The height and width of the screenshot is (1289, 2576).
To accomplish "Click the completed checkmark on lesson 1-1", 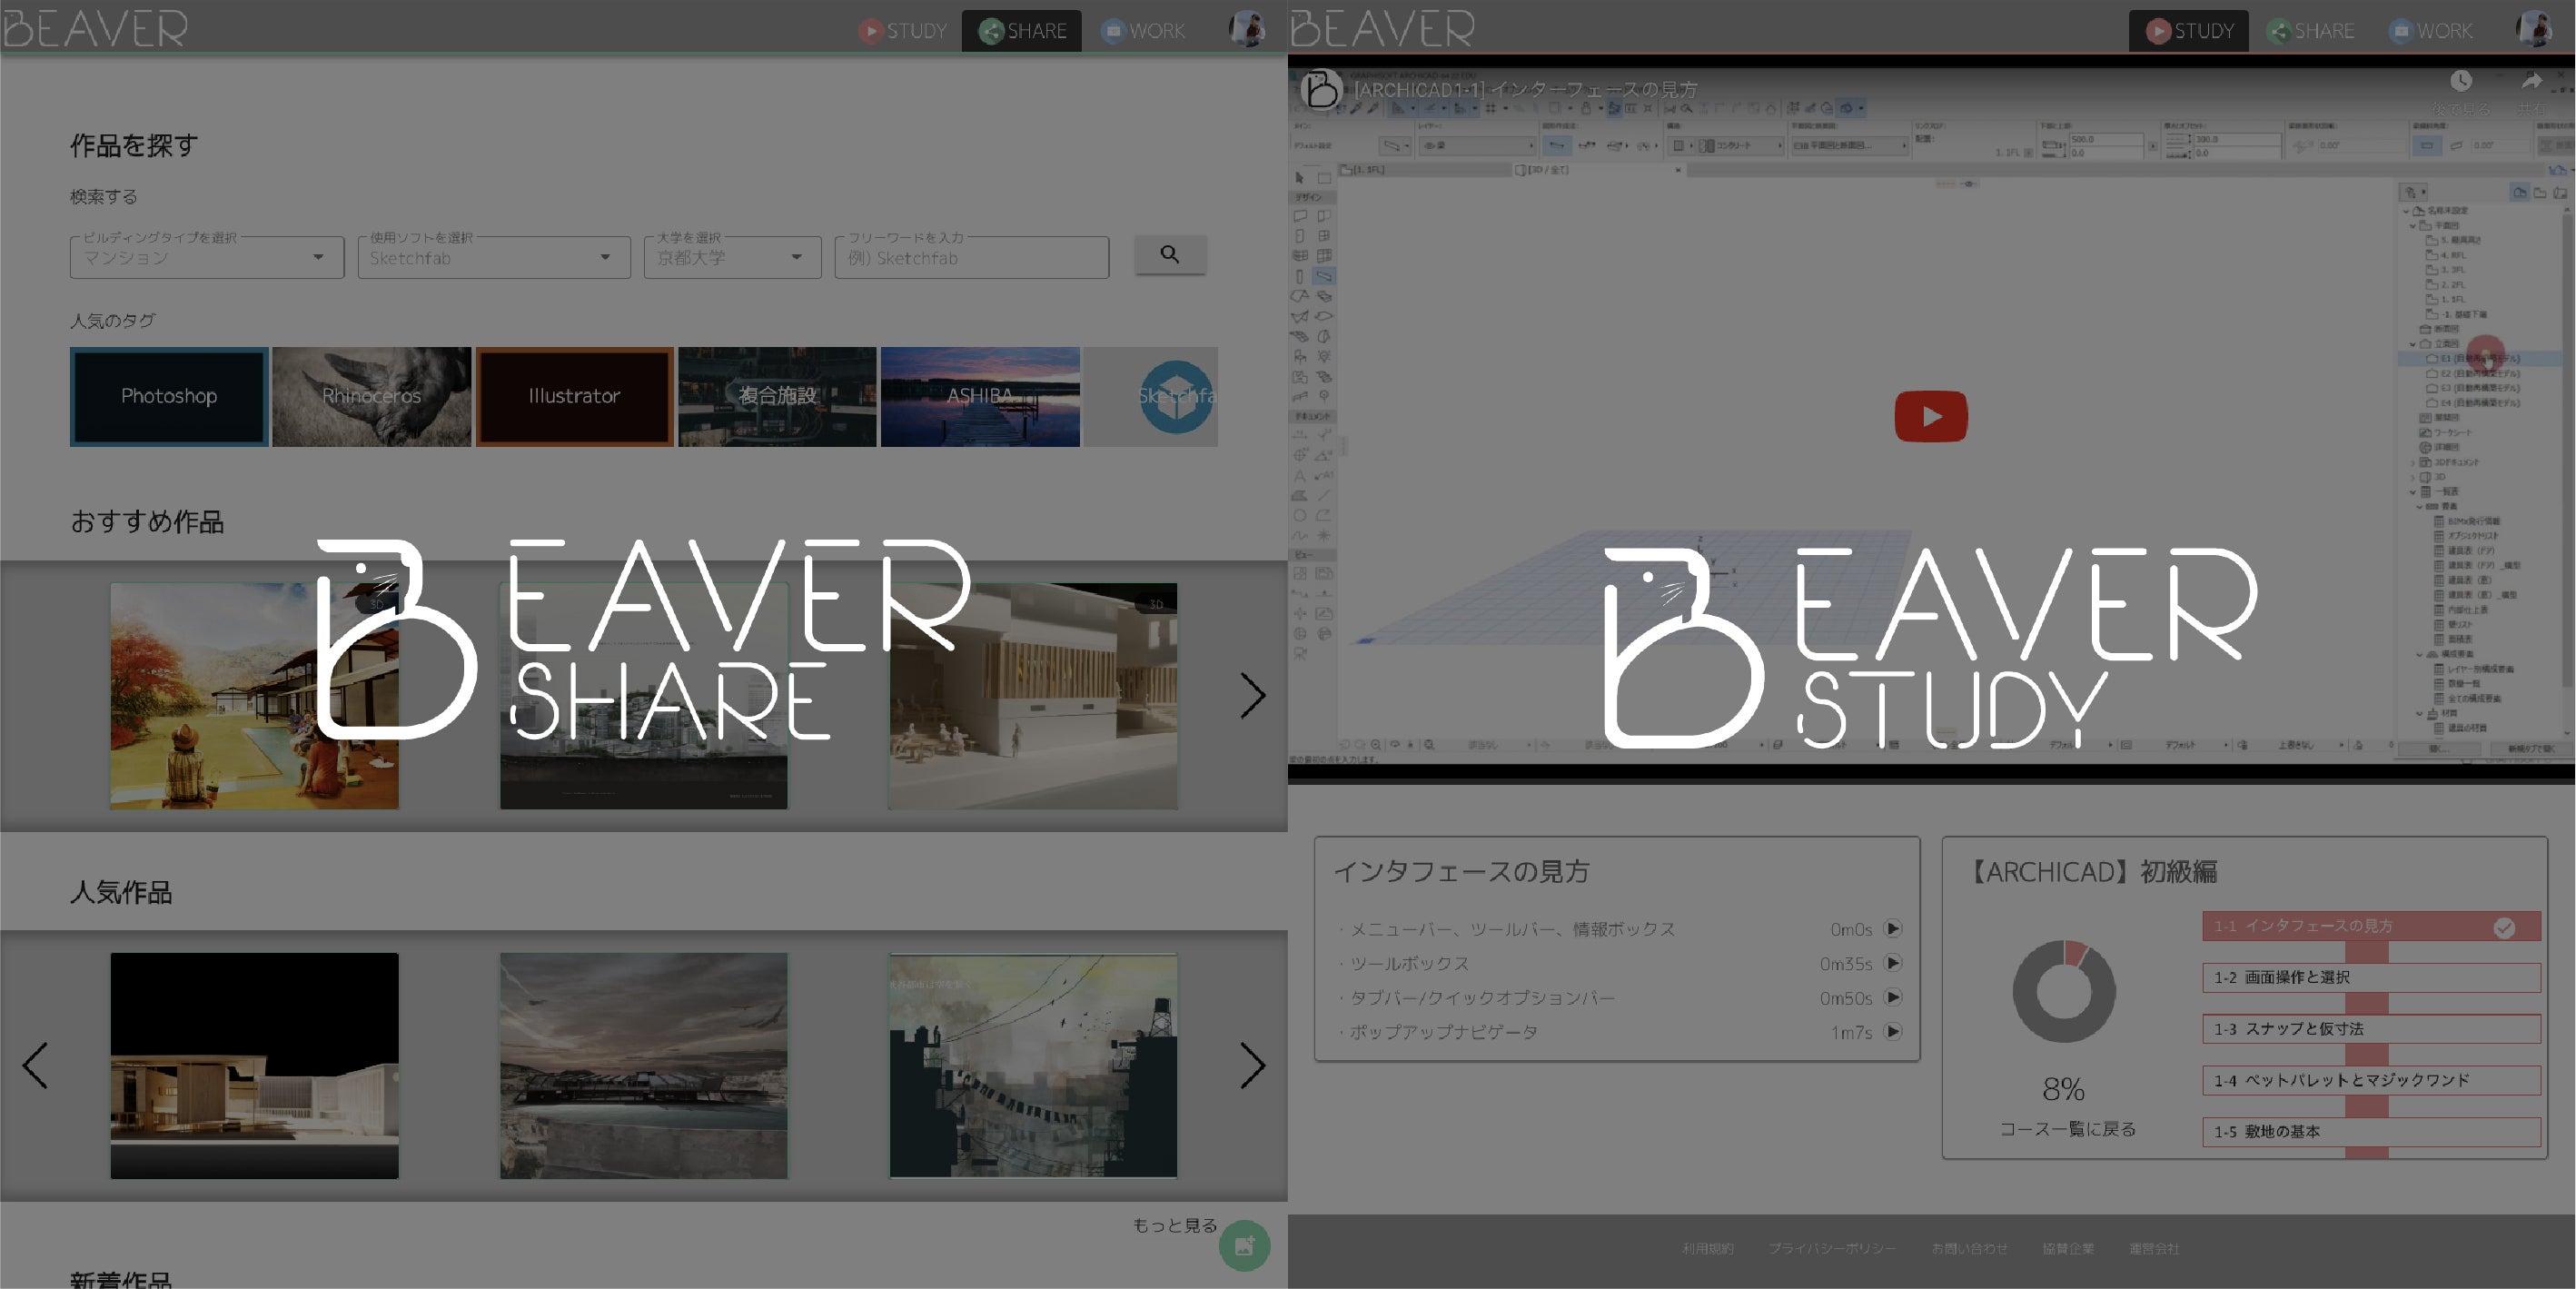I will pos(2503,927).
